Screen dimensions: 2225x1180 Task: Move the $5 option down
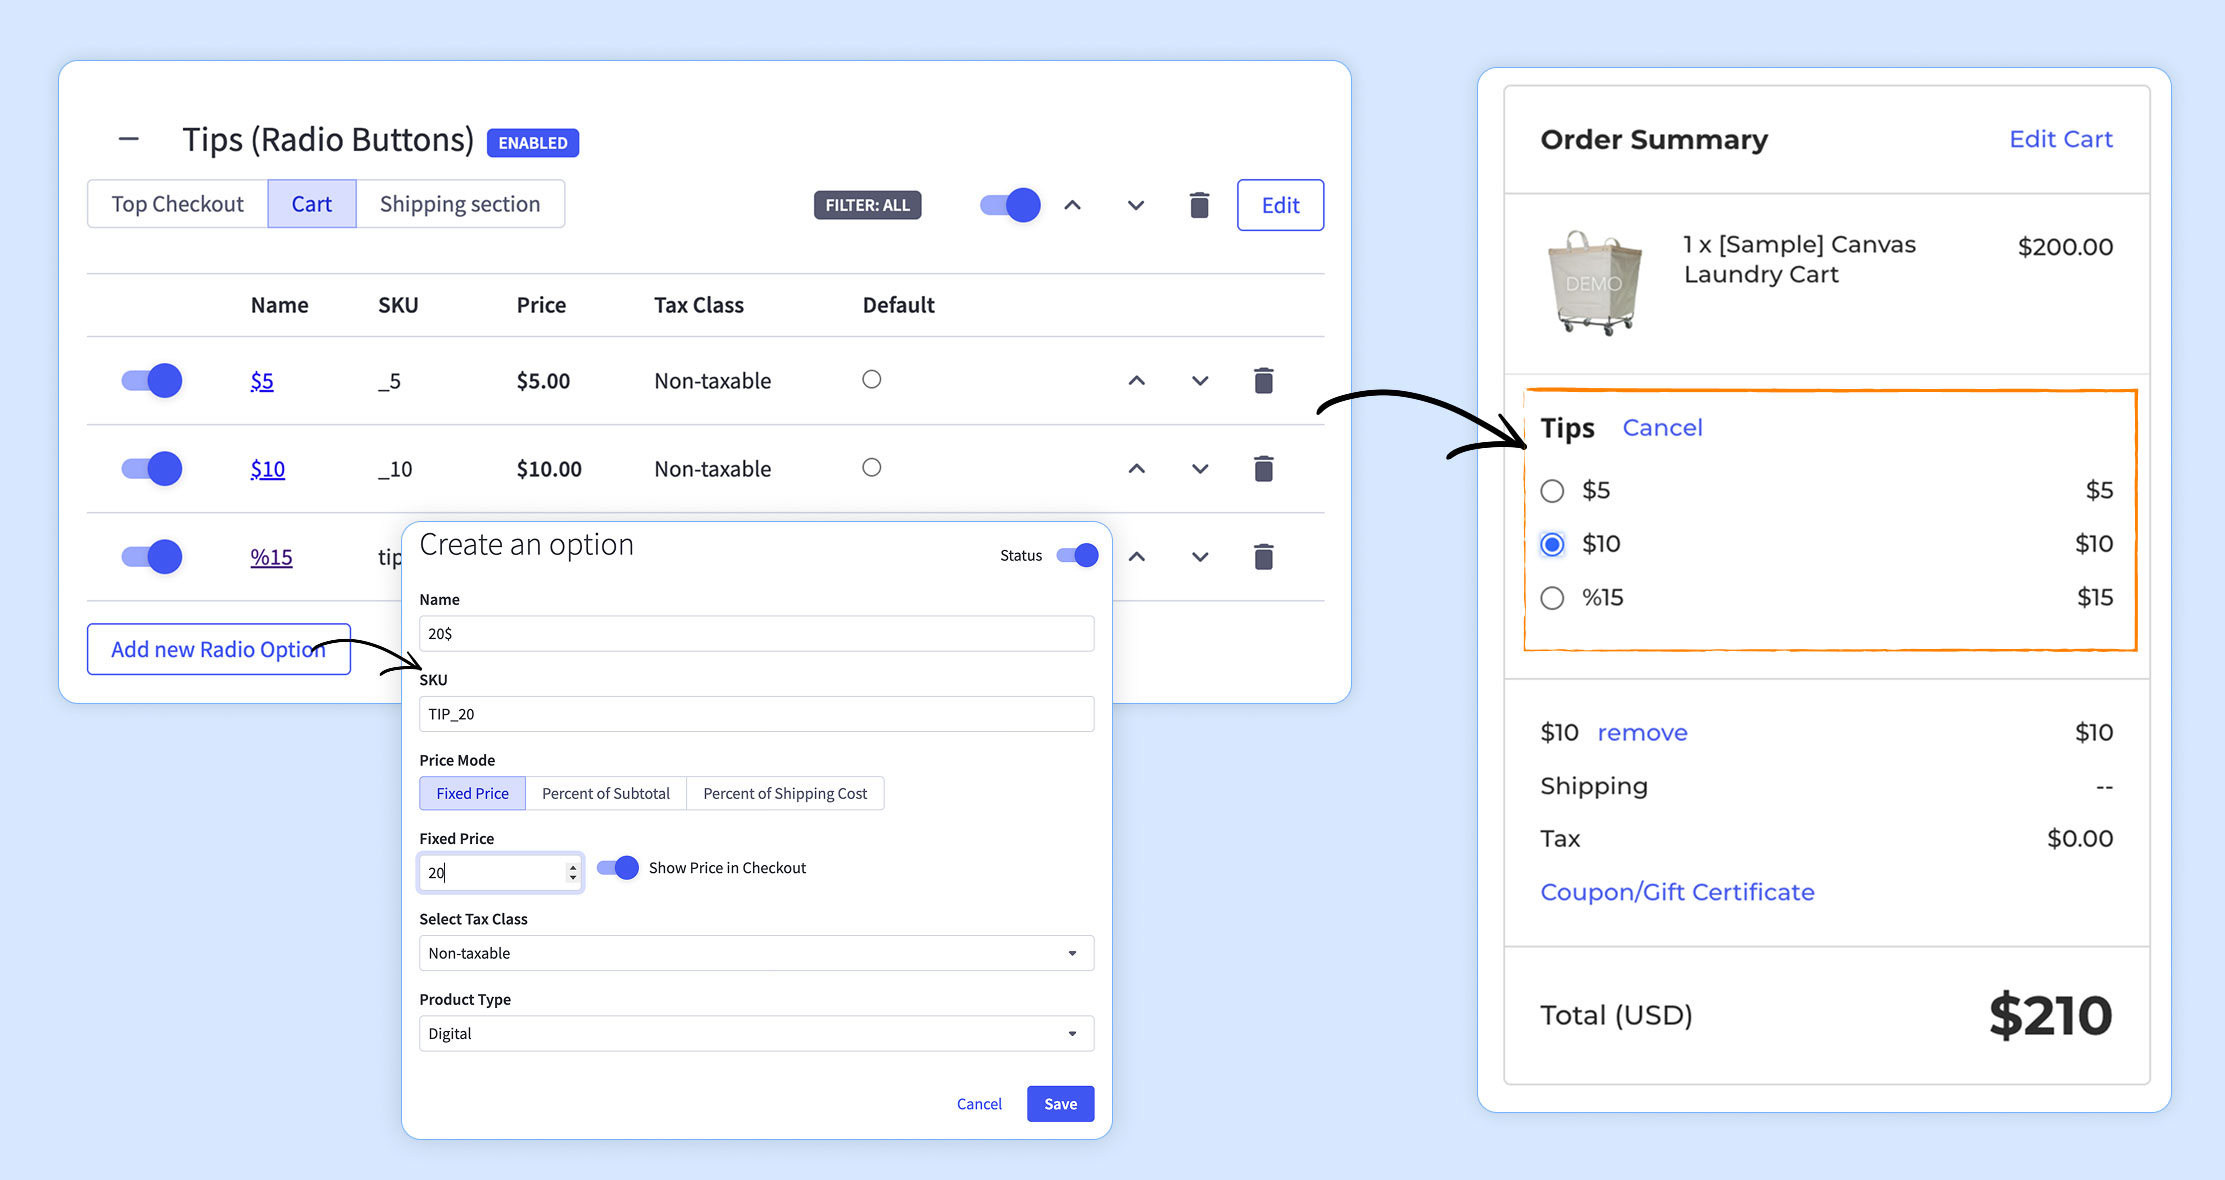1200,381
